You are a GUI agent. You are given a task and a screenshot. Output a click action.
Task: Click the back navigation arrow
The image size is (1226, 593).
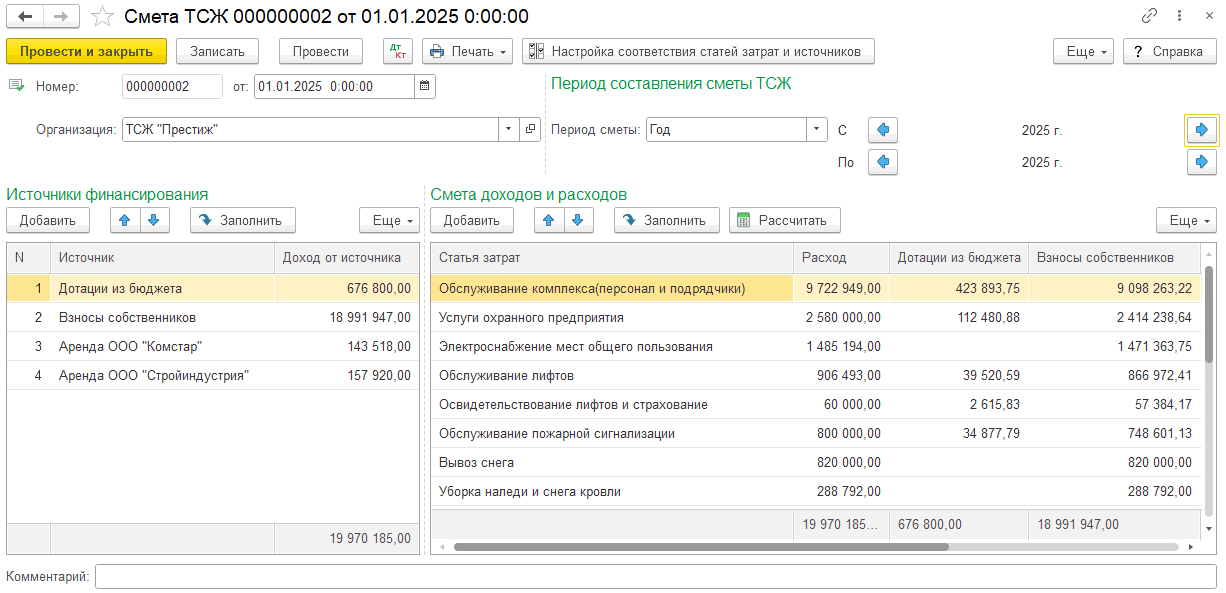[26, 17]
